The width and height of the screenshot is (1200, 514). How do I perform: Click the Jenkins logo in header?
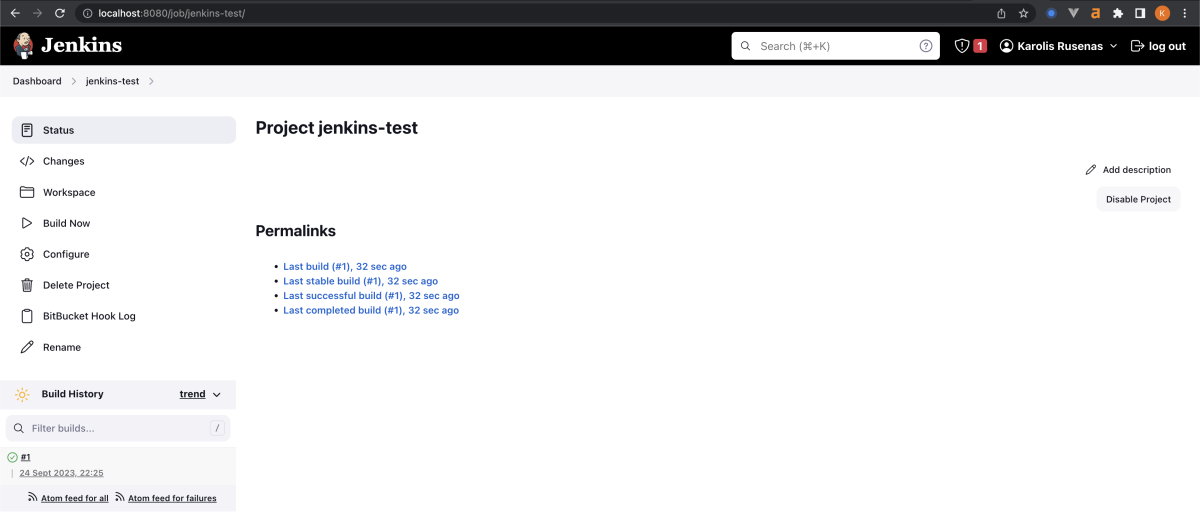pyautogui.click(x=67, y=45)
